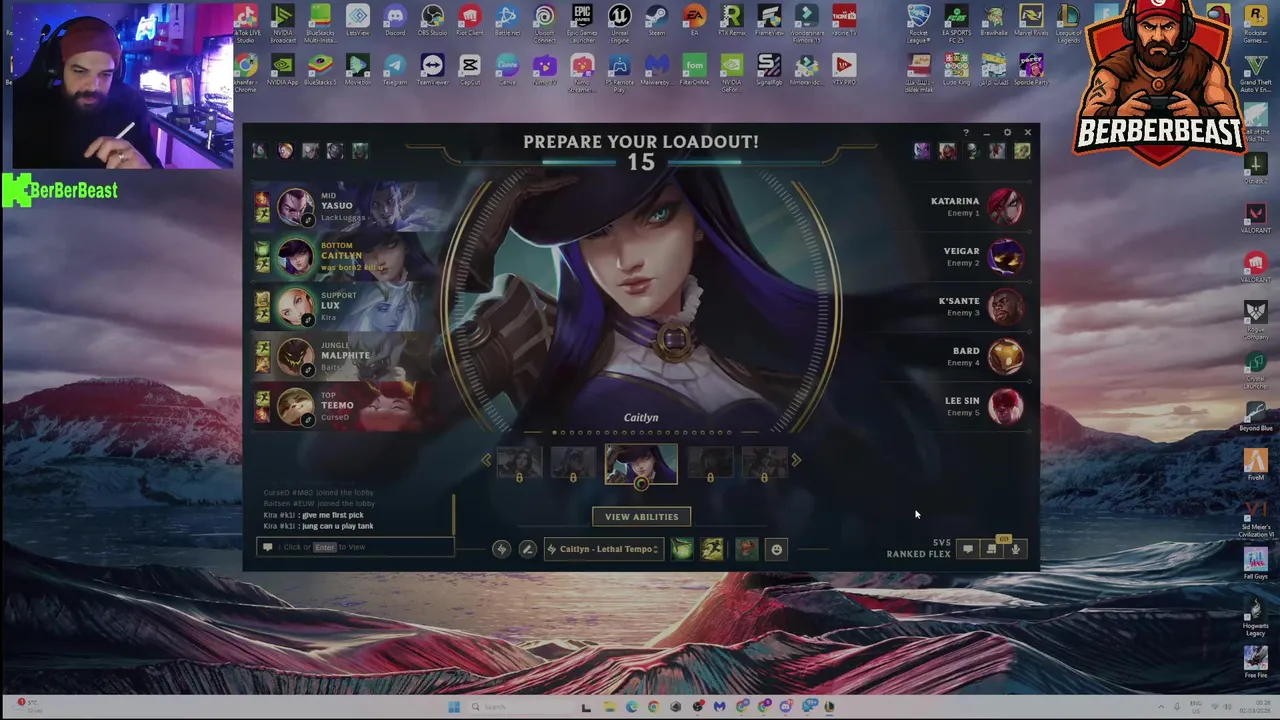Open the recommended runes lightning icon
Viewport: 1280px width, 720px height.
(x=501, y=549)
